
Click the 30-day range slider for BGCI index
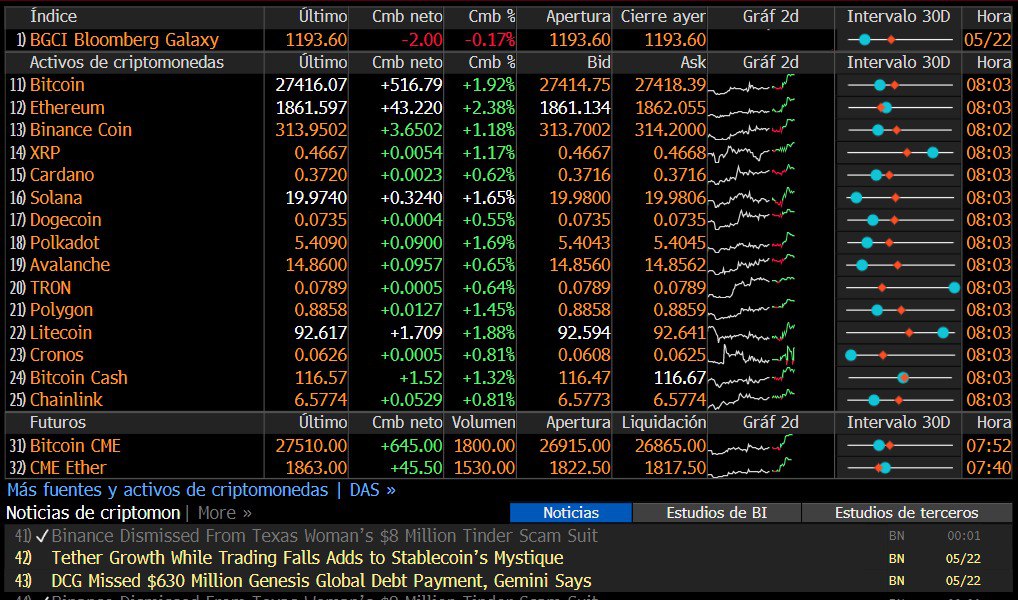coord(900,40)
